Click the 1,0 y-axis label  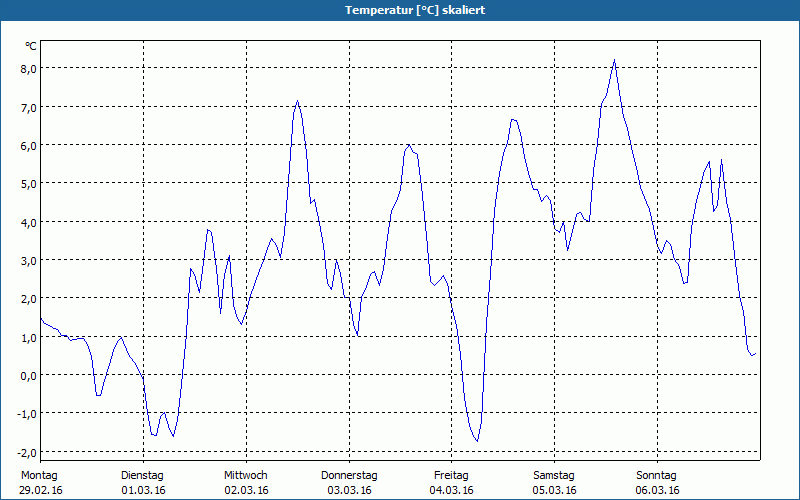28,337
